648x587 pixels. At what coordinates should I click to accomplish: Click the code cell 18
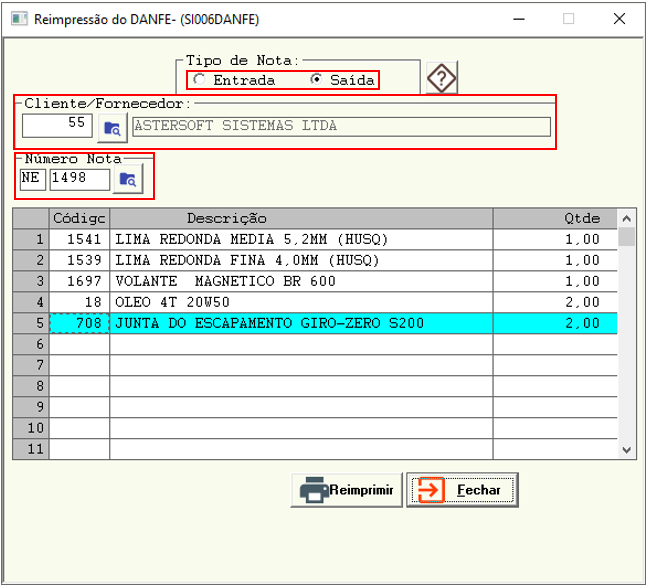pyautogui.click(x=79, y=302)
